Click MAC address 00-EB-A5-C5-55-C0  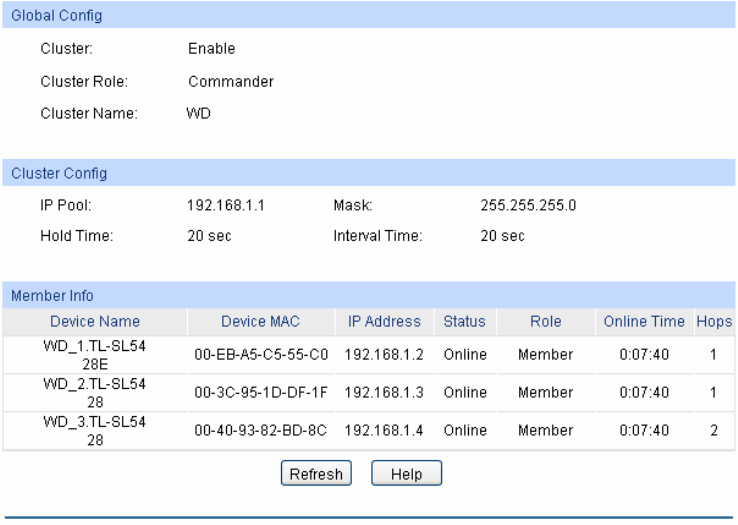click(x=261, y=355)
